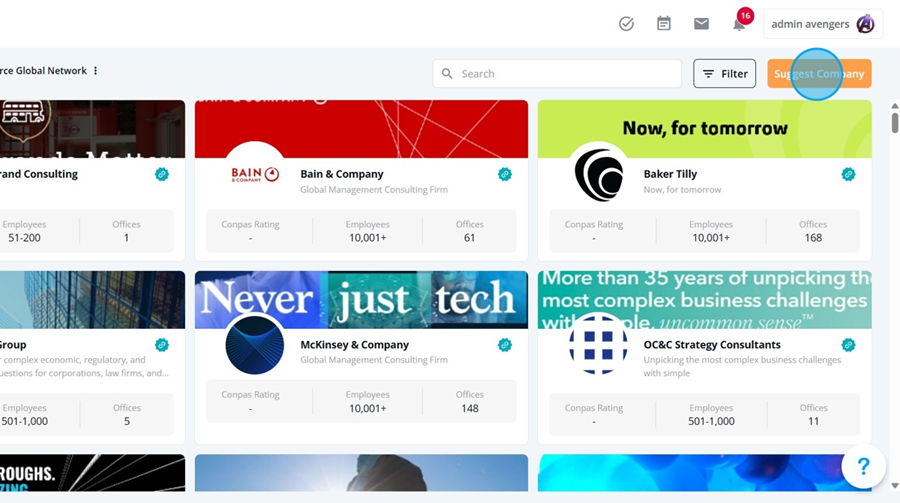The height and width of the screenshot is (503, 900).
Task: Click the Suggest Company button
Action: pos(819,73)
